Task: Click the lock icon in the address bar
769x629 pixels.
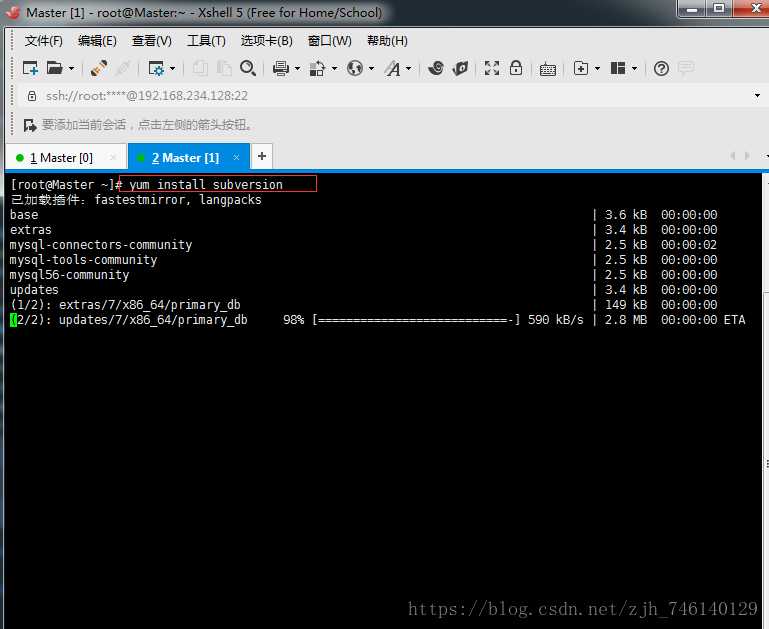Action: (x=32, y=96)
